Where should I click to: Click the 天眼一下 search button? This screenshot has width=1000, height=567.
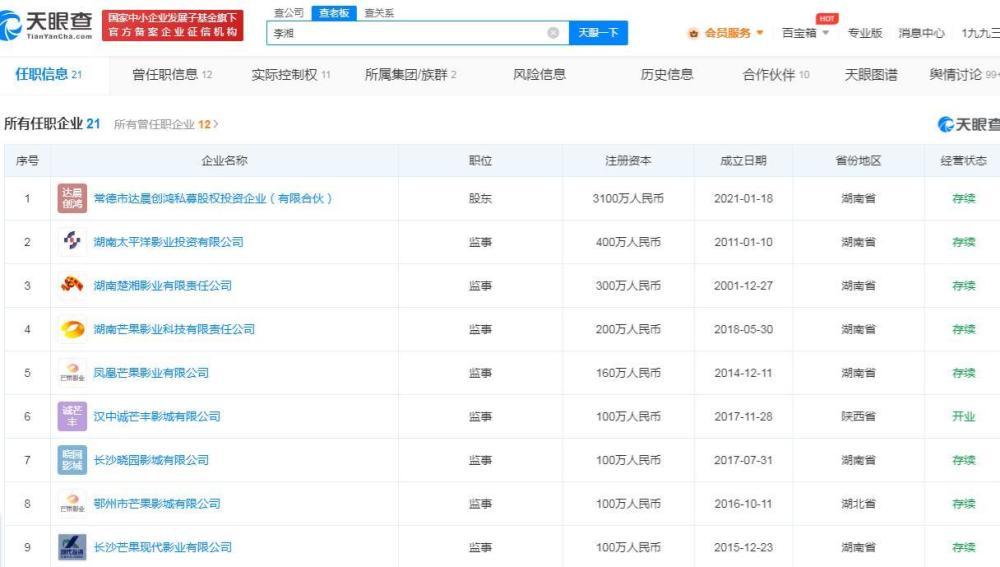click(598, 33)
